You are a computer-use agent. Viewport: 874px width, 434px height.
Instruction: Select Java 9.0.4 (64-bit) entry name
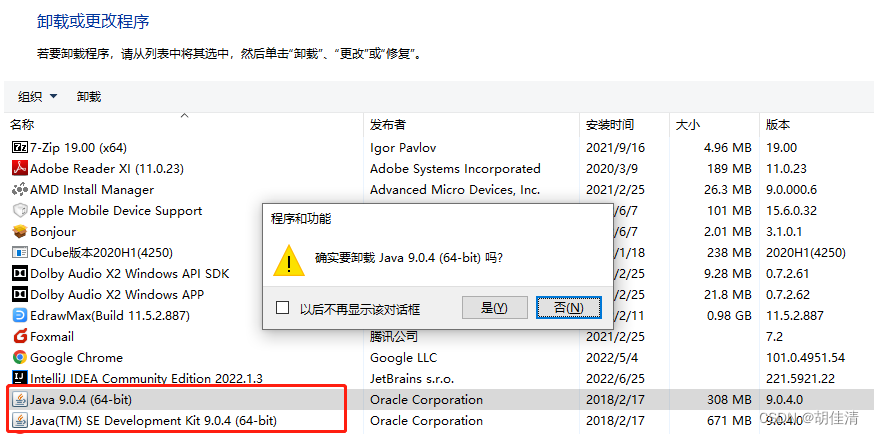81,399
